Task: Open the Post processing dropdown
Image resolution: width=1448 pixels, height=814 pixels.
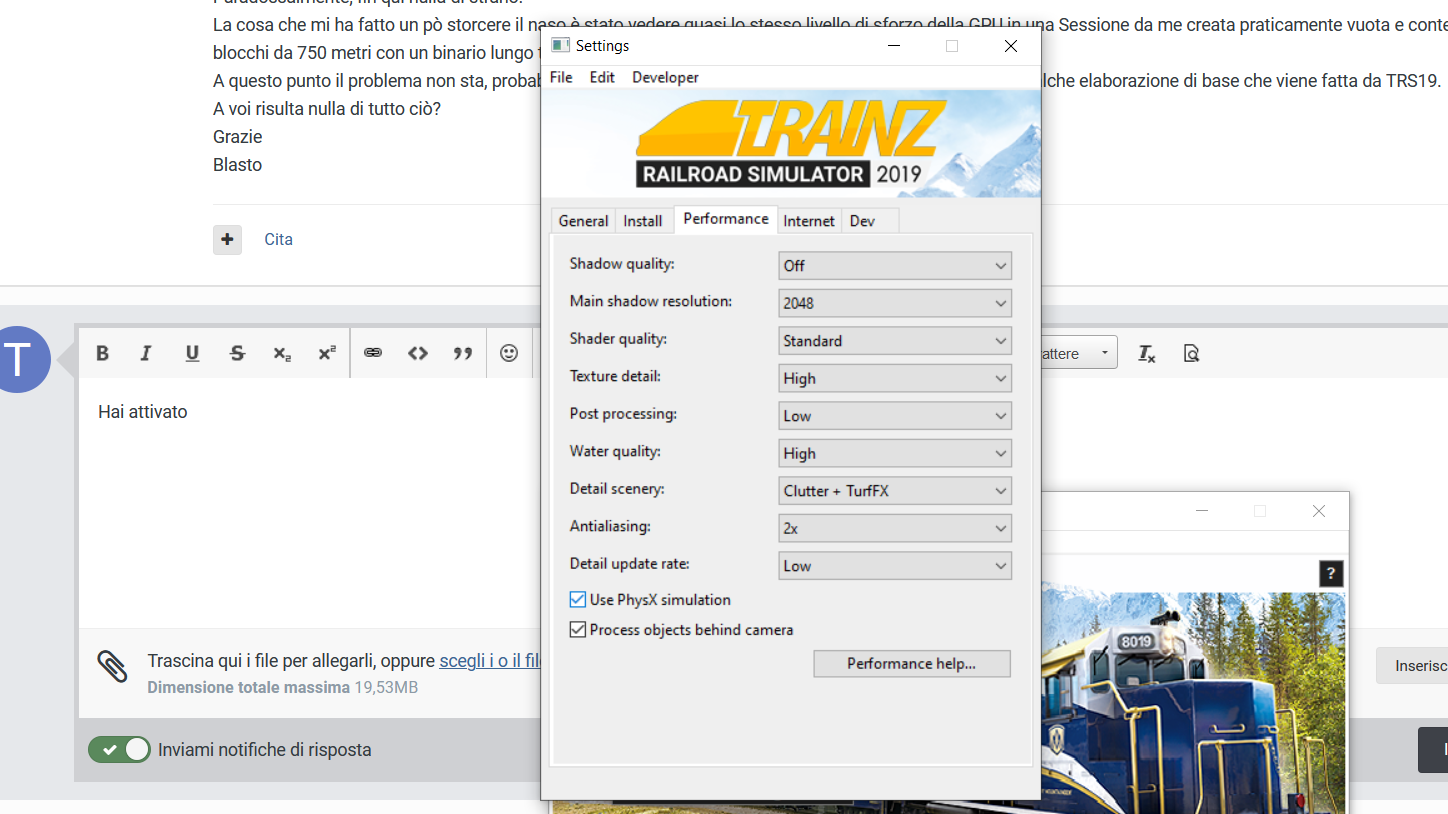Action: tap(895, 416)
